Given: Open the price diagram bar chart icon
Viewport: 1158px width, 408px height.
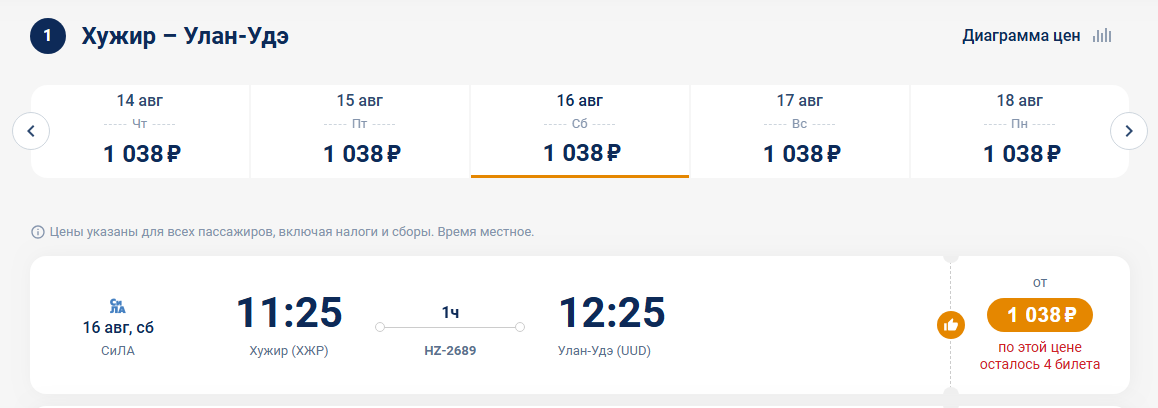Looking at the screenshot, I should (1102, 35).
